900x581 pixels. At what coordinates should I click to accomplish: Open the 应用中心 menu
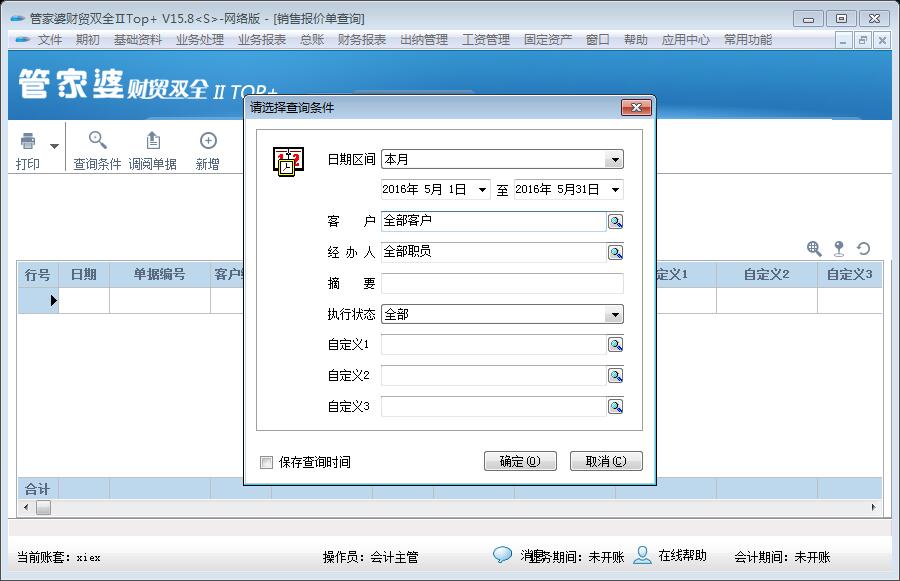coord(685,40)
